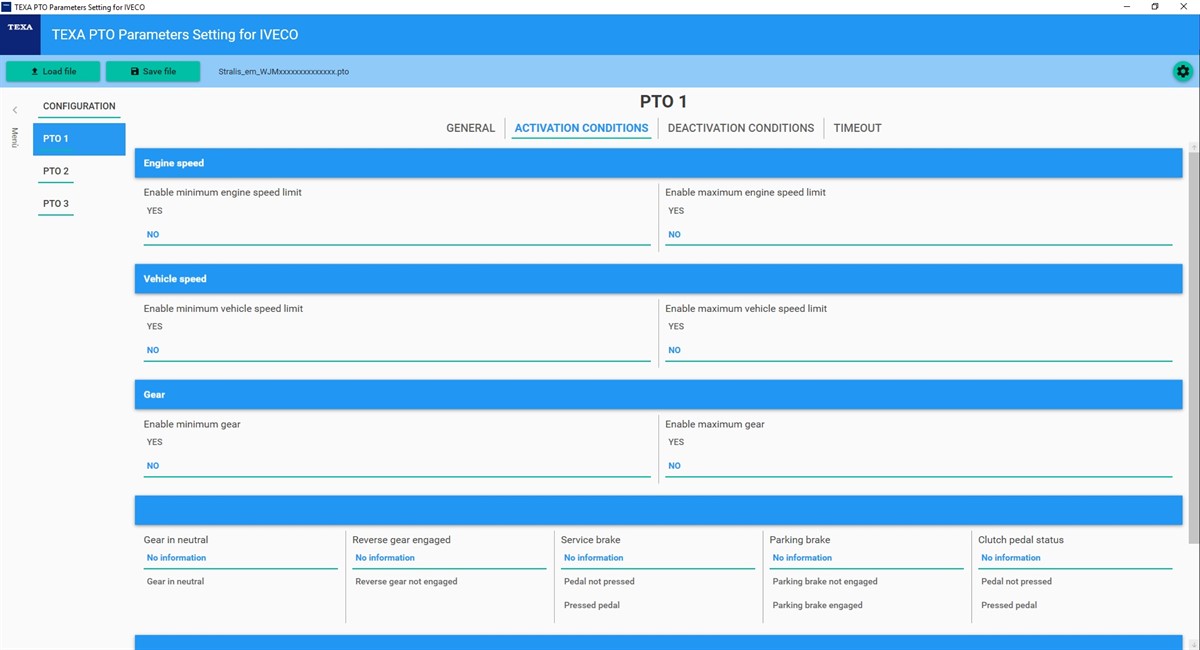
Task: Click the application icon in title bar
Action: pyautogui.click(x=6, y=7)
